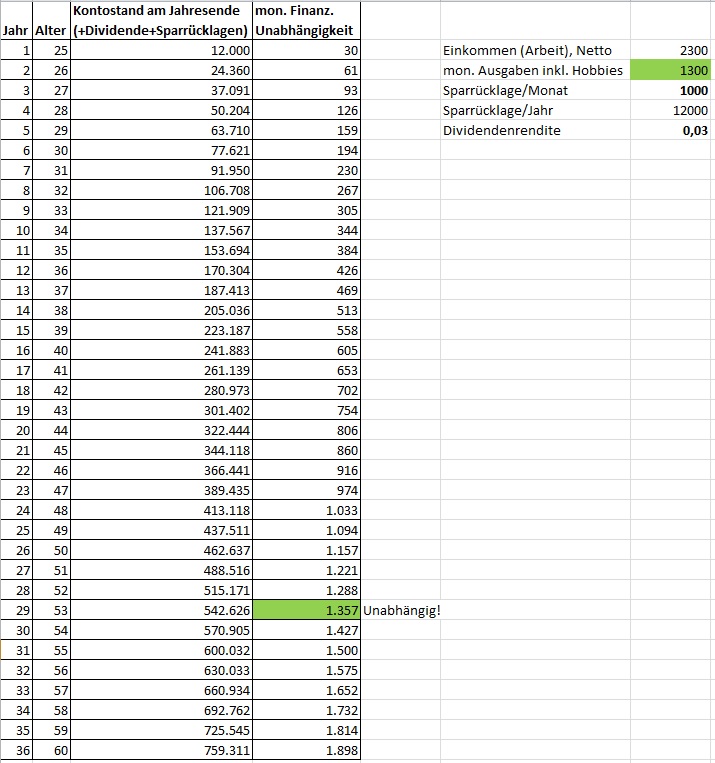Select the cell 322.444

(161, 430)
